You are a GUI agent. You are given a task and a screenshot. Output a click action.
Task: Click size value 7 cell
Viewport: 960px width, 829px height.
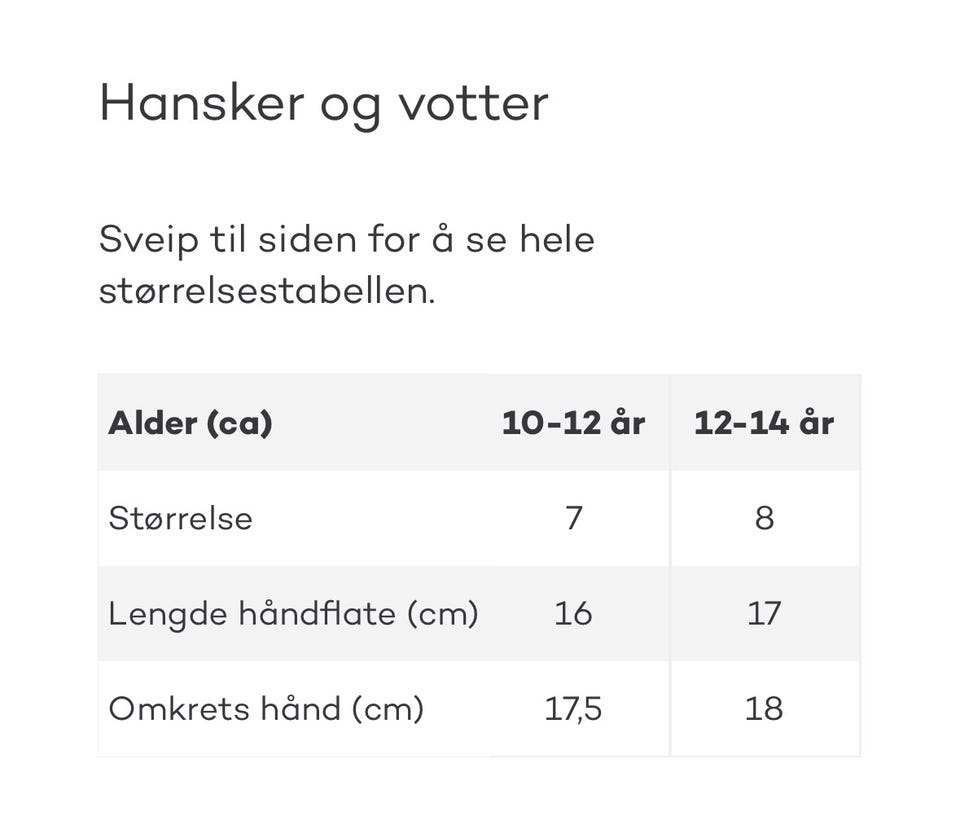pyautogui.click(x=573, y=519)
